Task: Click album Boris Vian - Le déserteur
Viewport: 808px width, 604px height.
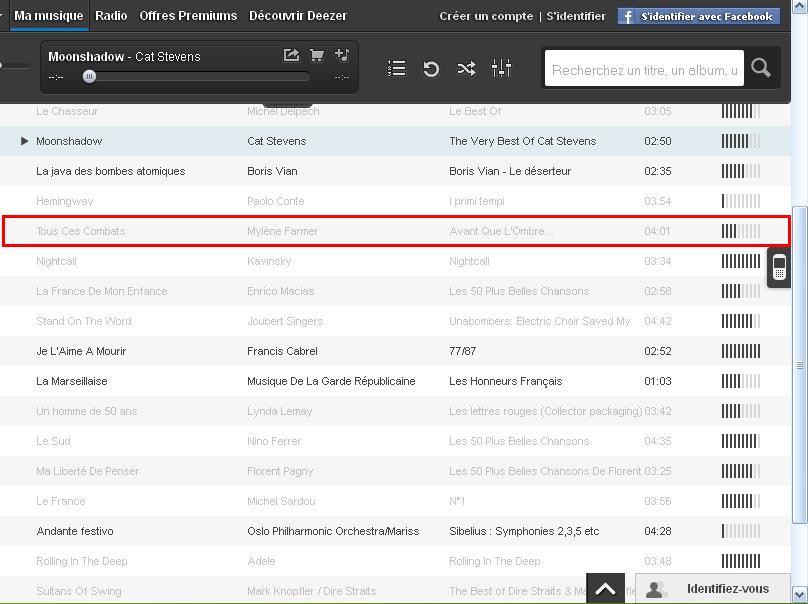Action: pos(510,171)
